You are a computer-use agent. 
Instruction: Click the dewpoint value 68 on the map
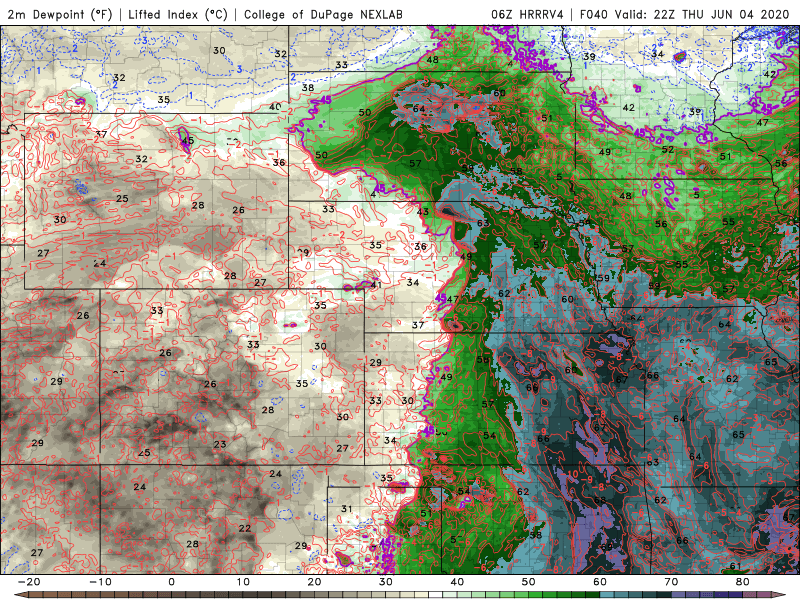click(x=600, y=500)
